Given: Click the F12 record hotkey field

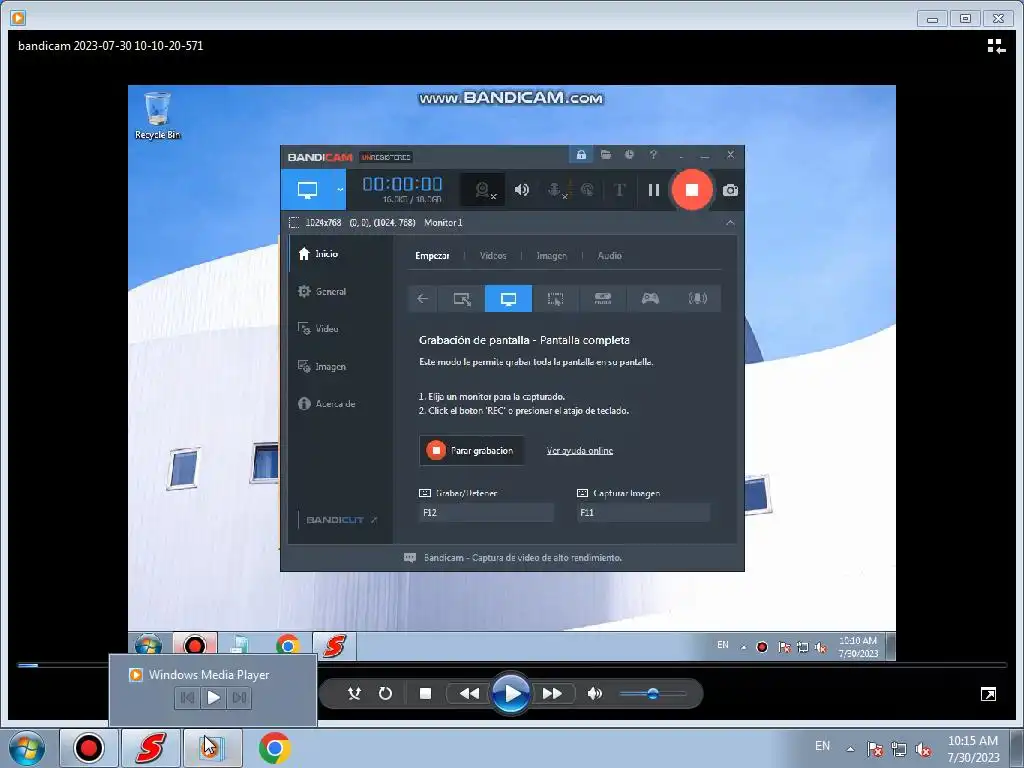Looking at the screenshot, I should click(x=487, y=513).
